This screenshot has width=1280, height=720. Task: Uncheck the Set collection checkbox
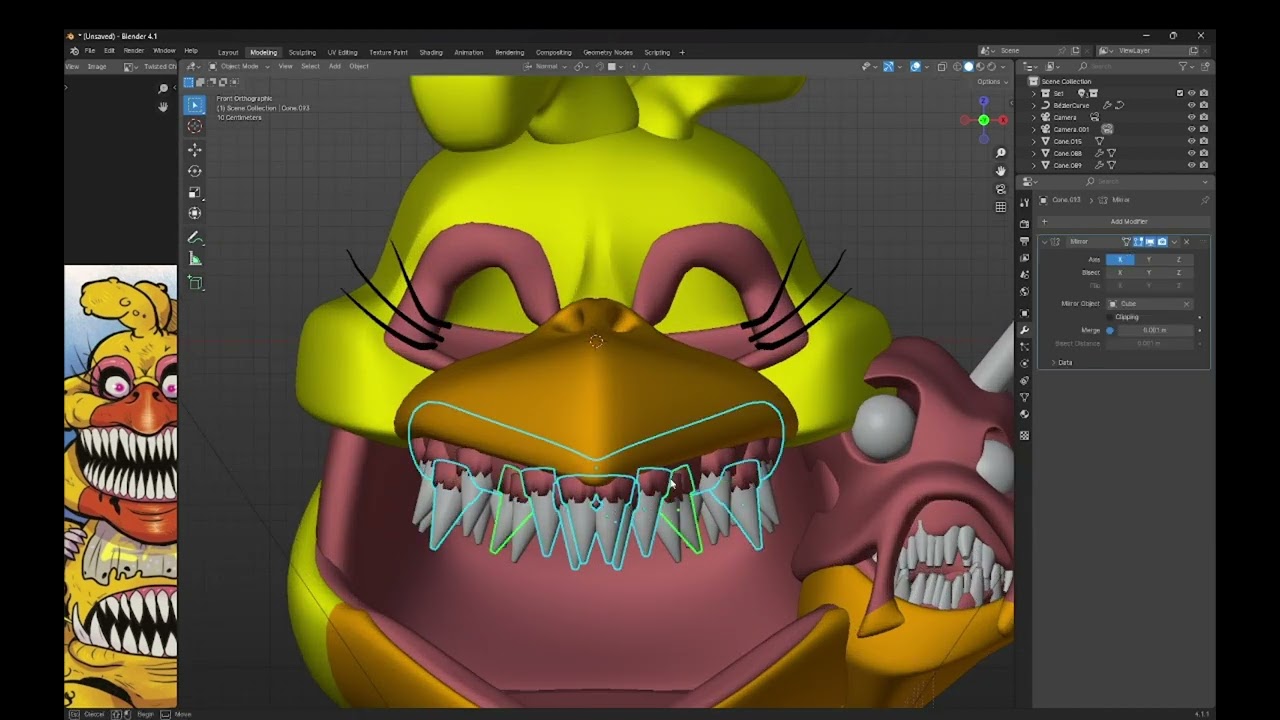(1180, 93)
